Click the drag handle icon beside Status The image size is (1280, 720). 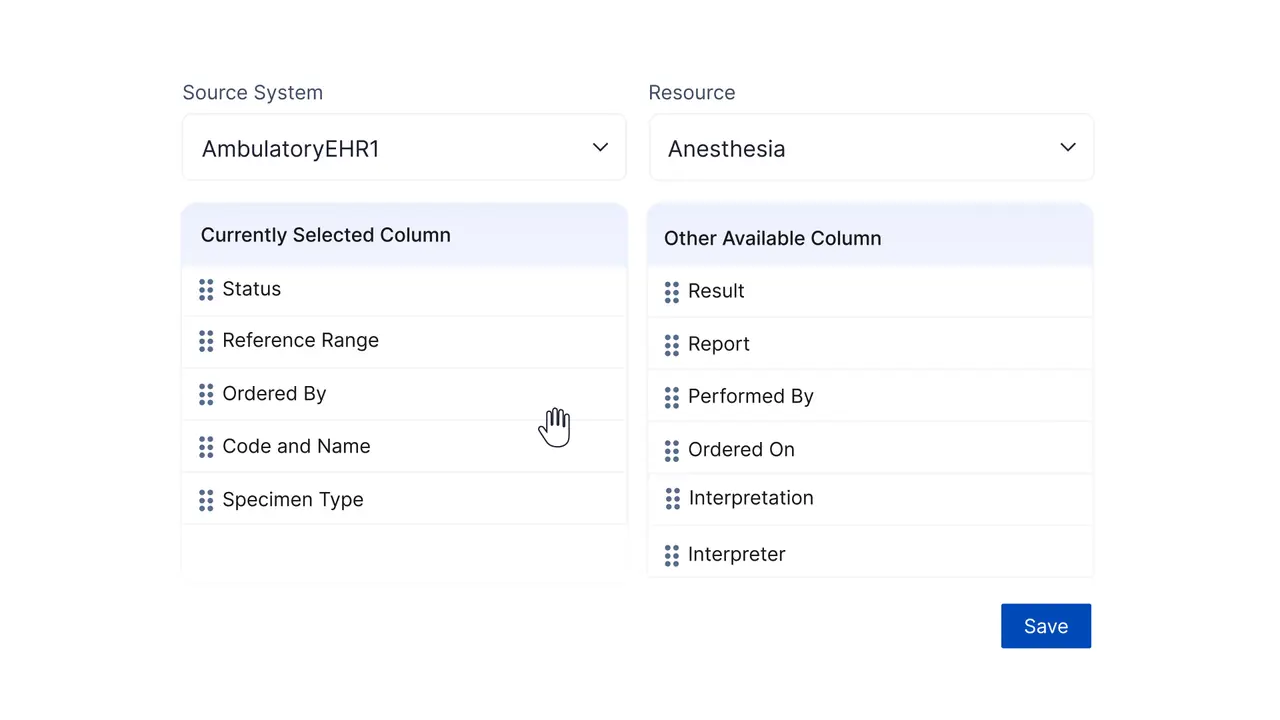tap(206, 290)
